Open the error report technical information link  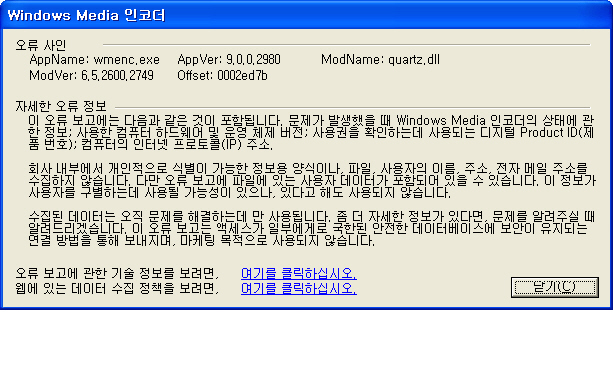point(299,273)
